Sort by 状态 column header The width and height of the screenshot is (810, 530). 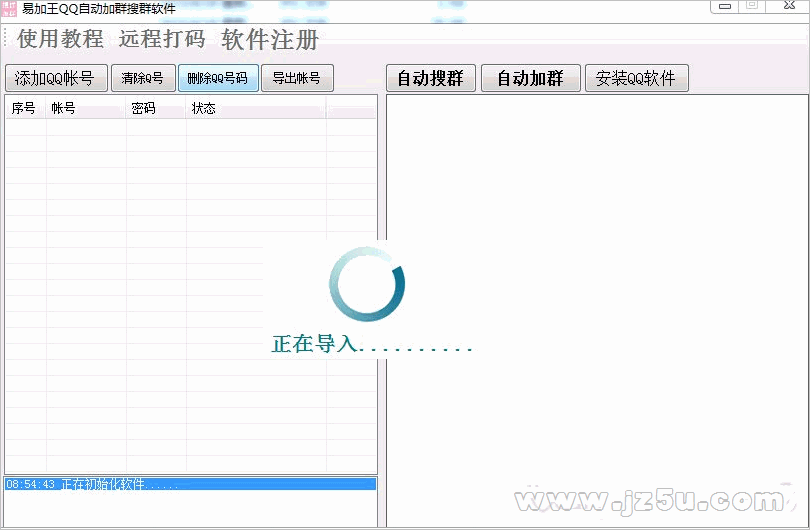pos(256,108)
